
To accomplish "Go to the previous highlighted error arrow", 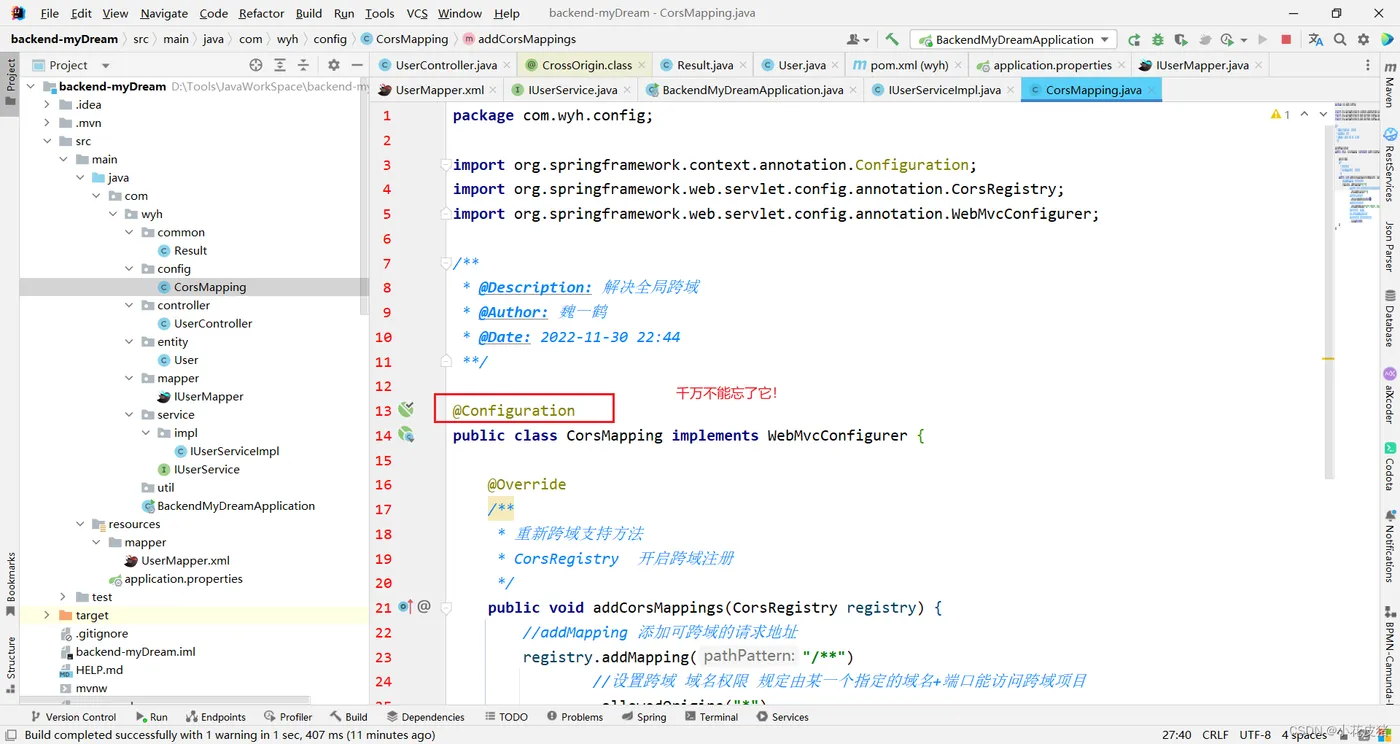I will click(1304, 115).
